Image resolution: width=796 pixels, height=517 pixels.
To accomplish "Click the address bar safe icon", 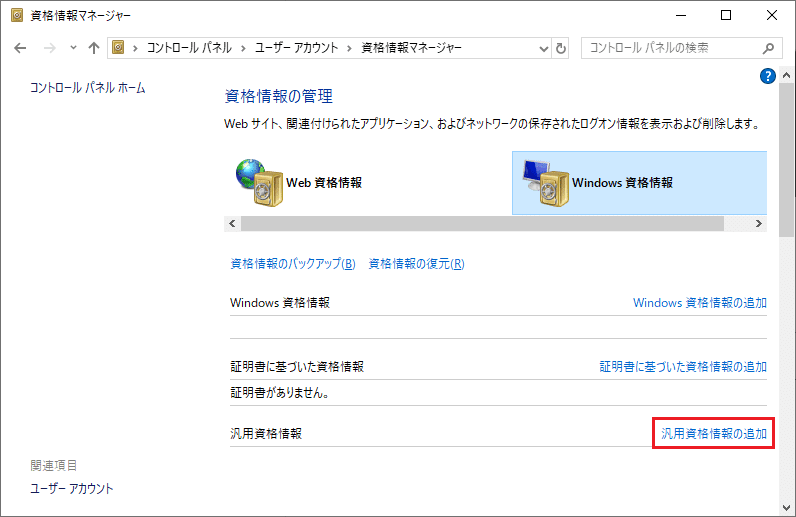I will click(x=118, y=48).
